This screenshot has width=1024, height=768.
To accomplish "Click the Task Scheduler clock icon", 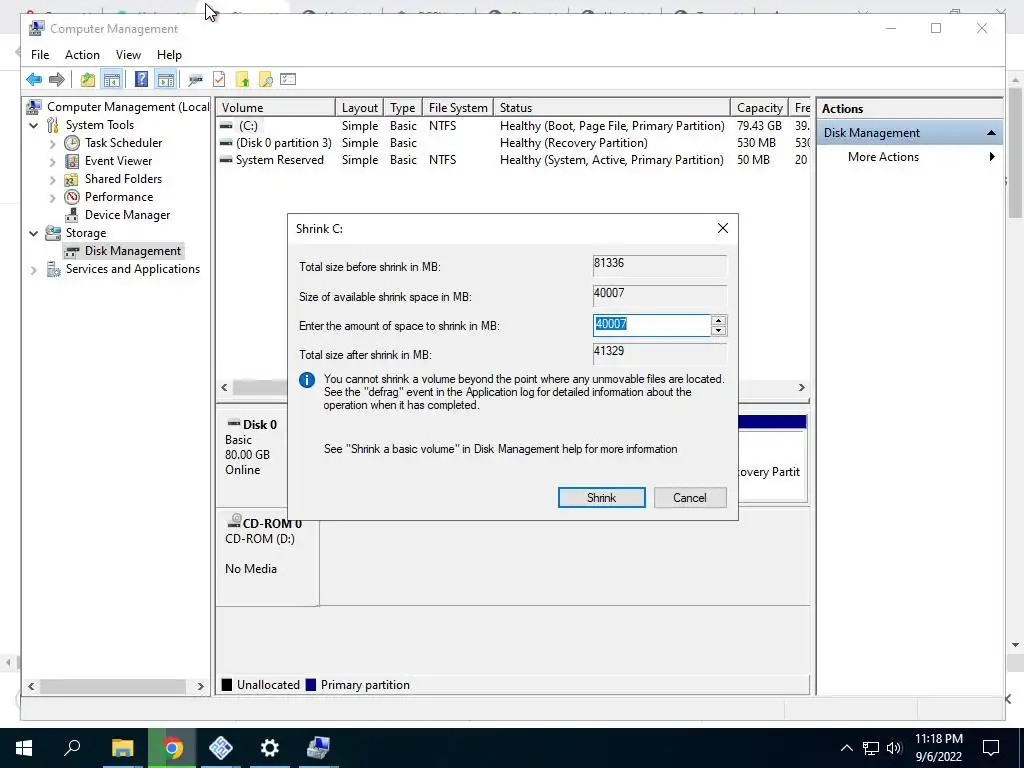I will coord(72,142).
